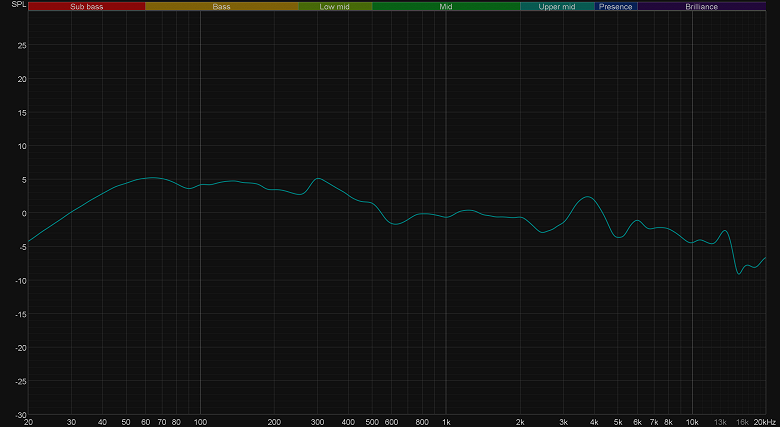The width and height of the screenshot is (780, 427).
Task: Click the -5 value on SPL axis
Action: point(23,247)
